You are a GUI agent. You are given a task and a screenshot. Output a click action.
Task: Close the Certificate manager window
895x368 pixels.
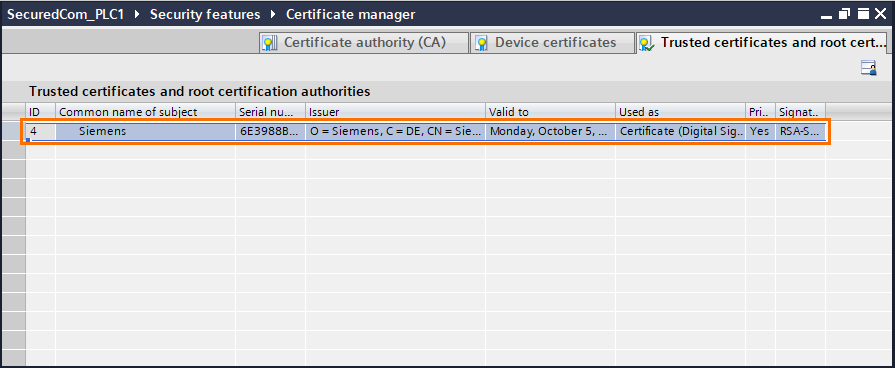(x=881, y=14)
